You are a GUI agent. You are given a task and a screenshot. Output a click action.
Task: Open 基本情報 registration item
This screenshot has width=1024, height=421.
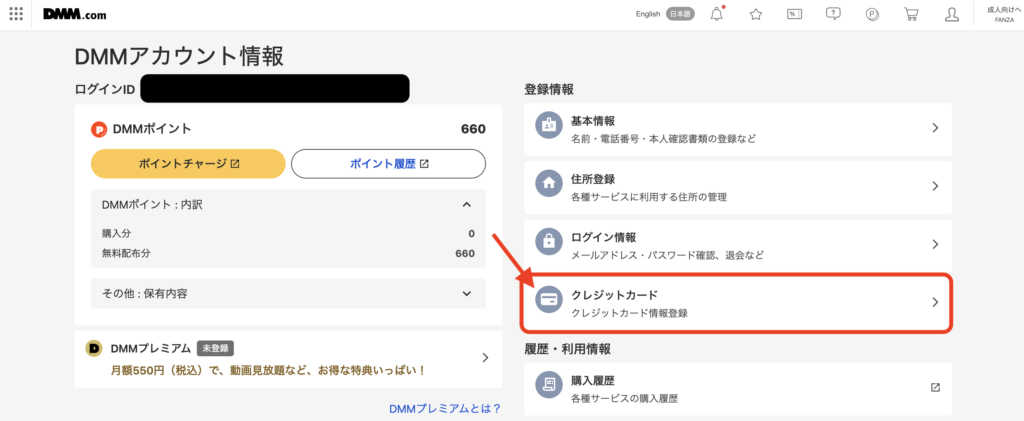(736, 128)
